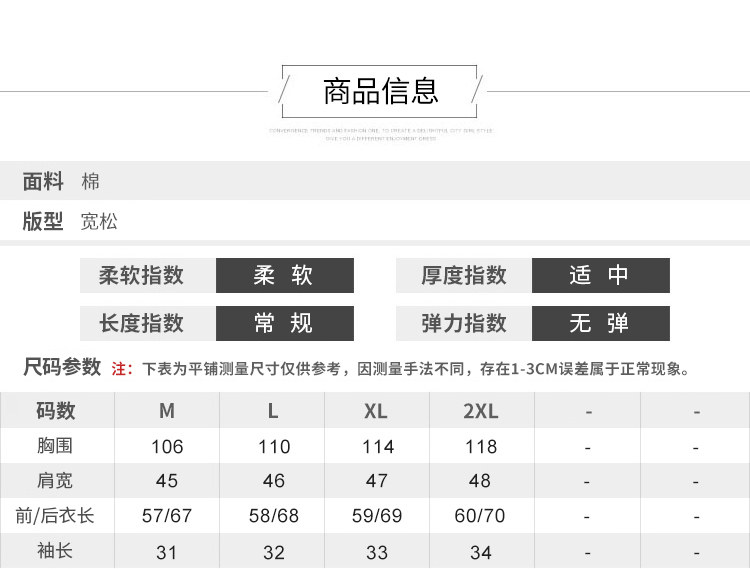This screenshot has width=750, height=569.
Task: Select the 尺码参数 heading
Action: pos(62,367)
